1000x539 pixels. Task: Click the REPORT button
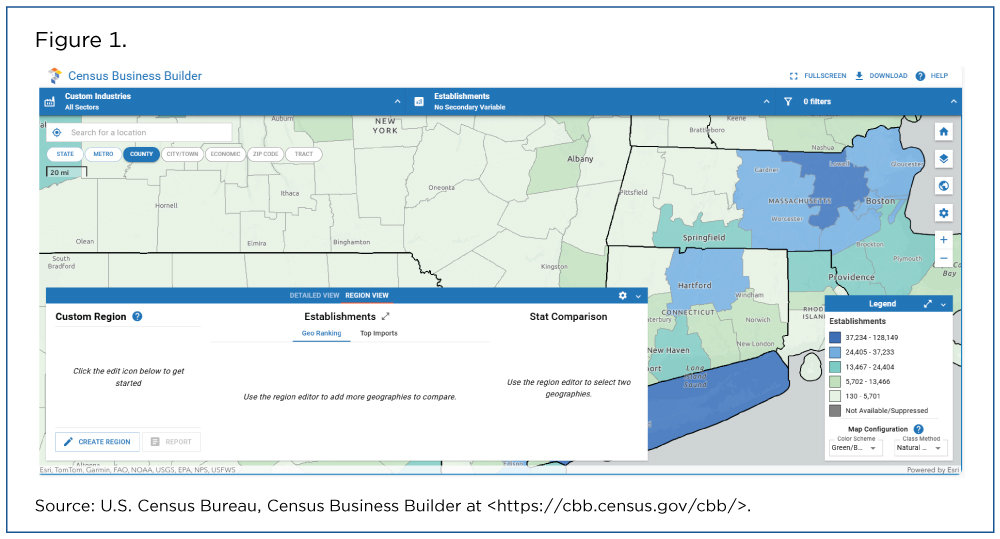172,442
